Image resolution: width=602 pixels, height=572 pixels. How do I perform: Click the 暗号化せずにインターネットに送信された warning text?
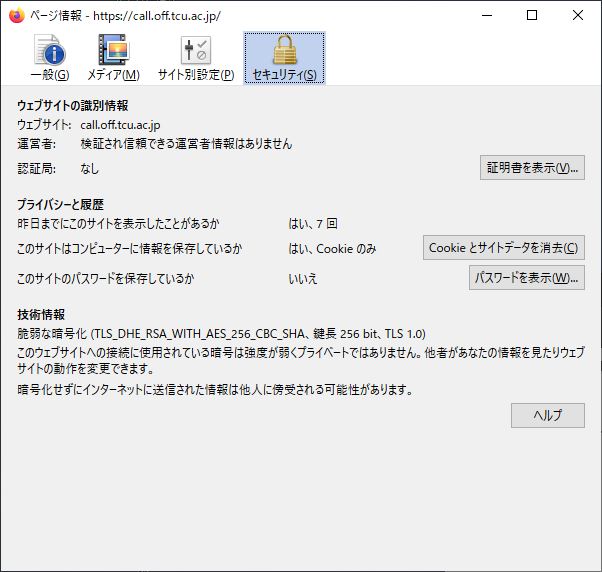pyautogui.click(x=215, y=390)
